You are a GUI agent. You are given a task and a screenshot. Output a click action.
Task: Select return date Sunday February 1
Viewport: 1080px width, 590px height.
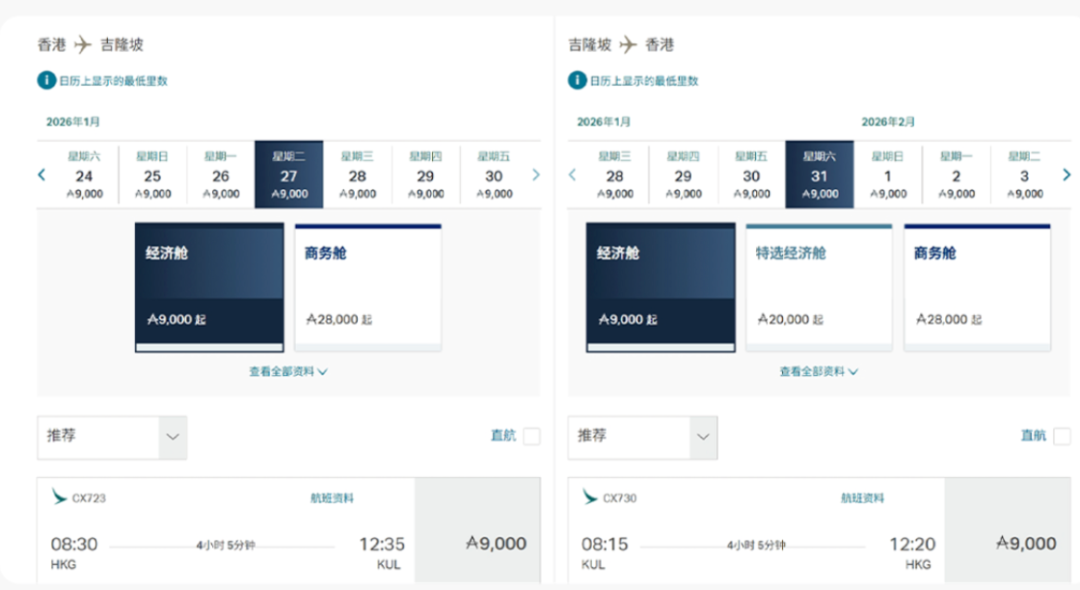tap(887, 175)
